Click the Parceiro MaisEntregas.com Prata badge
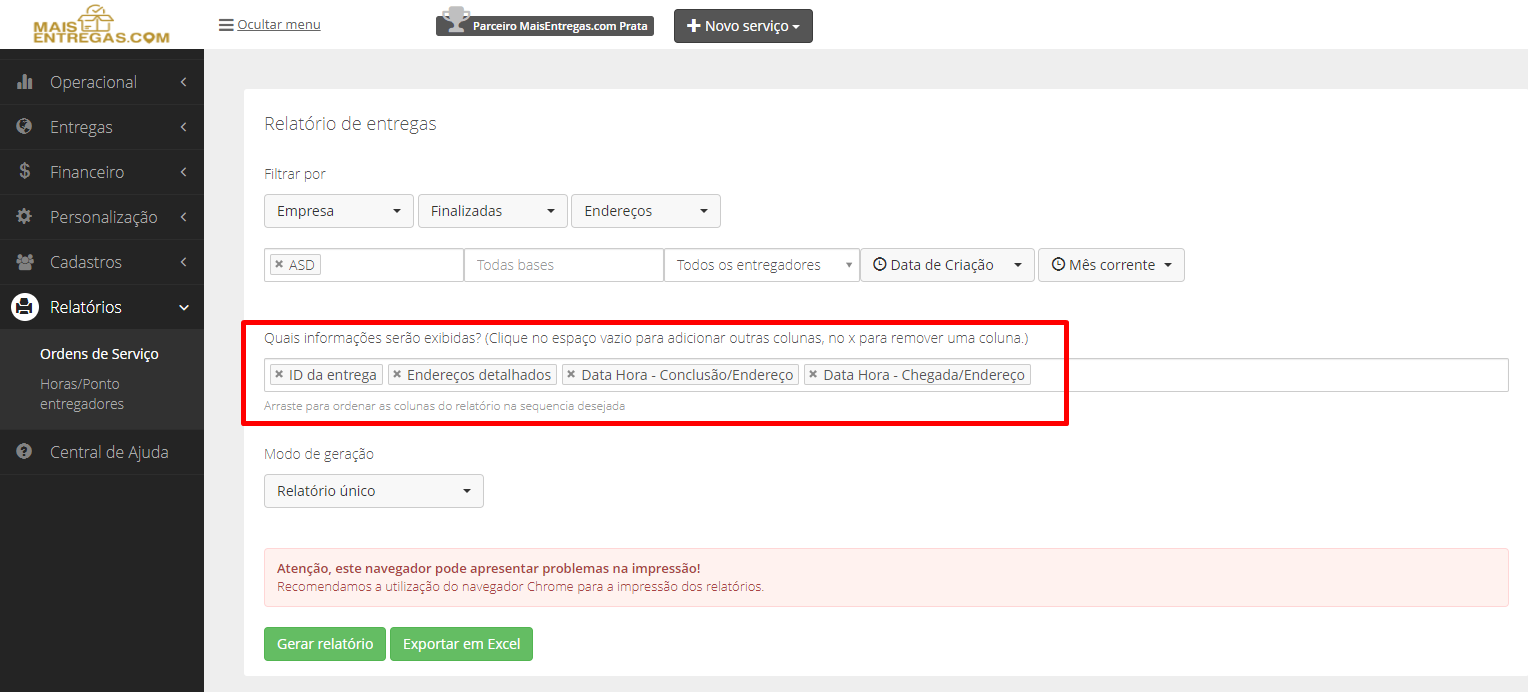The height and width of the screenshot is (692, 1528). click(x=545, y=26)
